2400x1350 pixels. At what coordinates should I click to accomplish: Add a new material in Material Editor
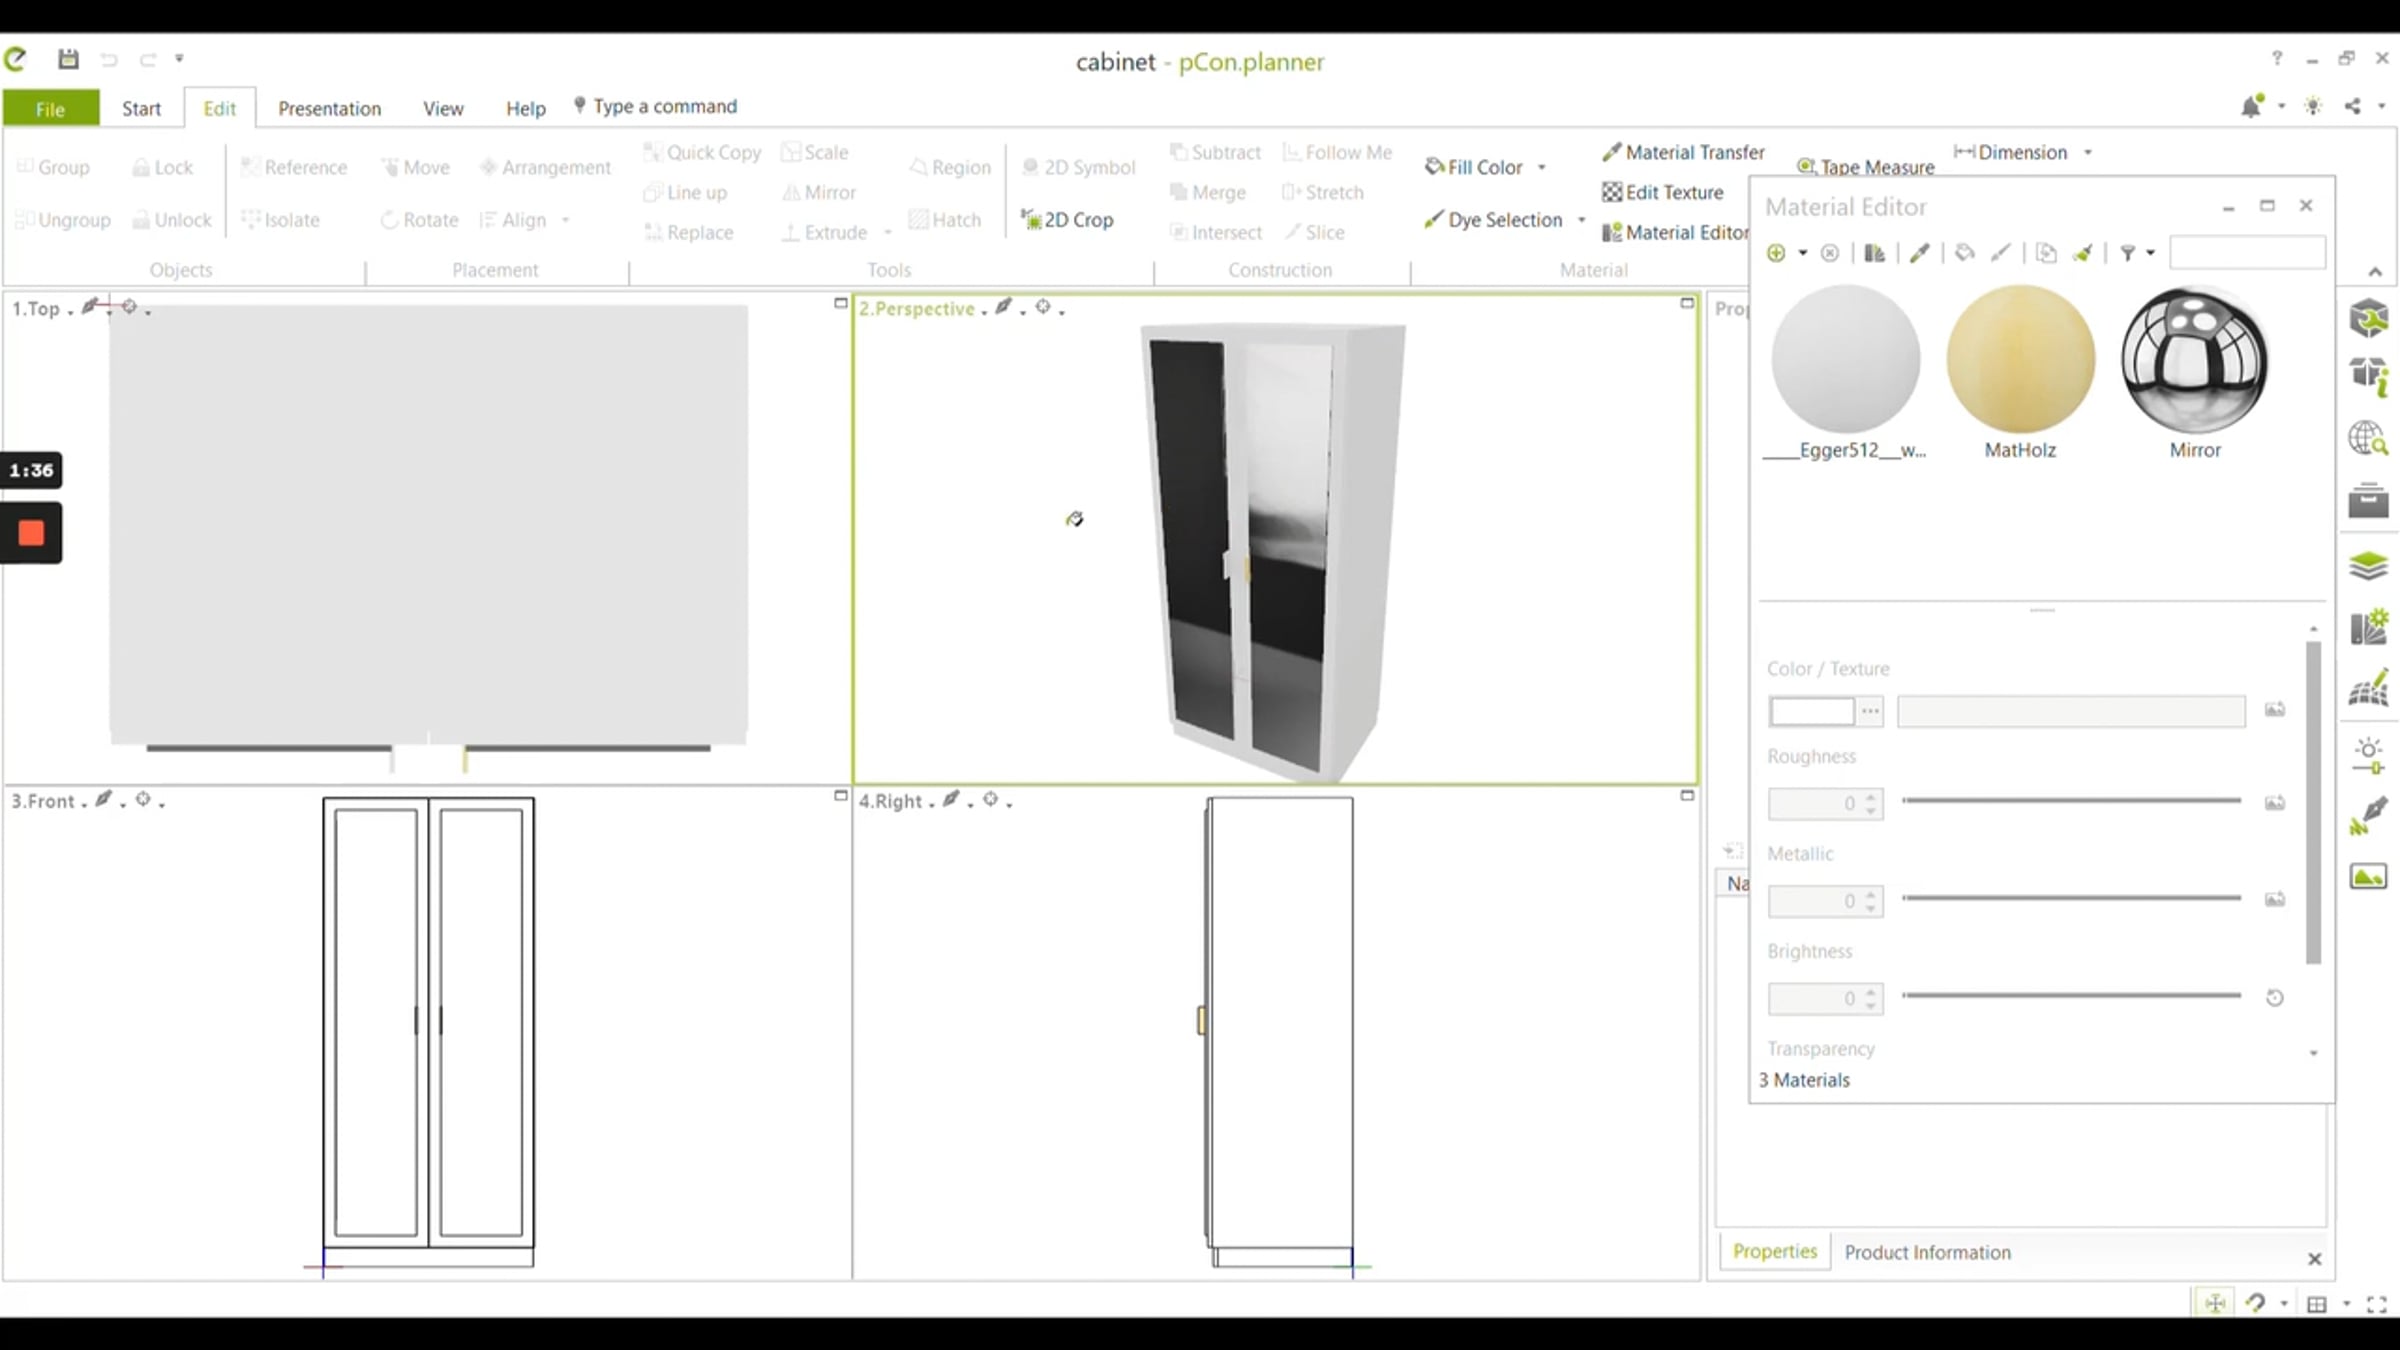click(1776, 253)
